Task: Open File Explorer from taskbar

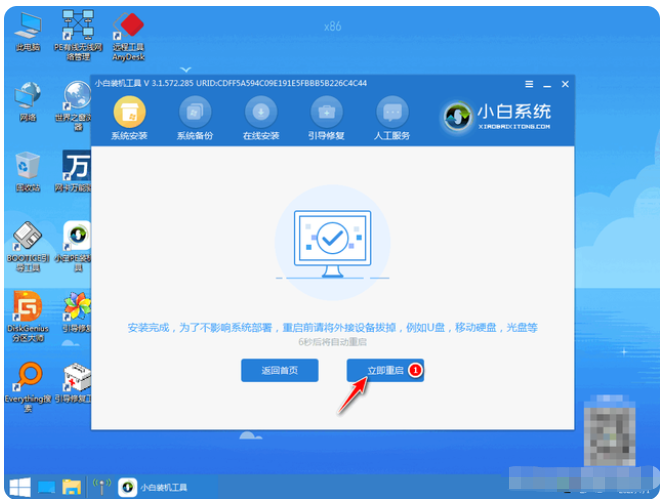Action: coord(72,487)
